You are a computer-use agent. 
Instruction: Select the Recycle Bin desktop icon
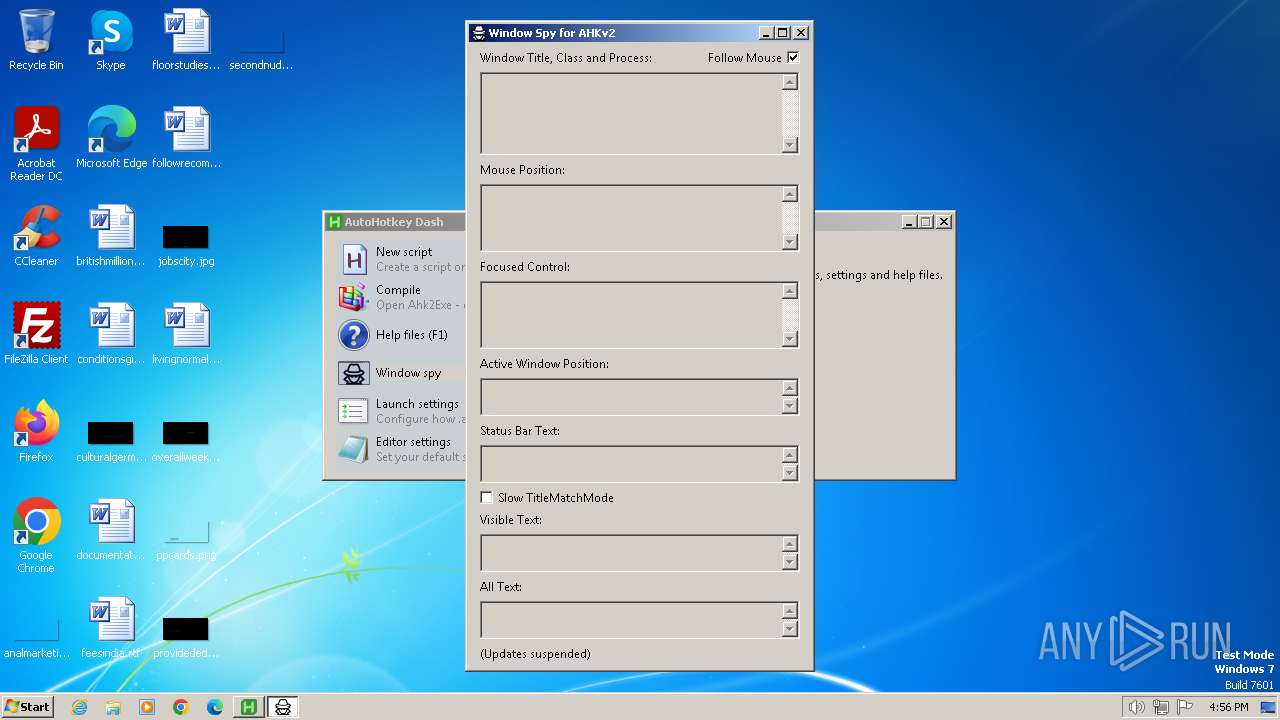(36, 40)
